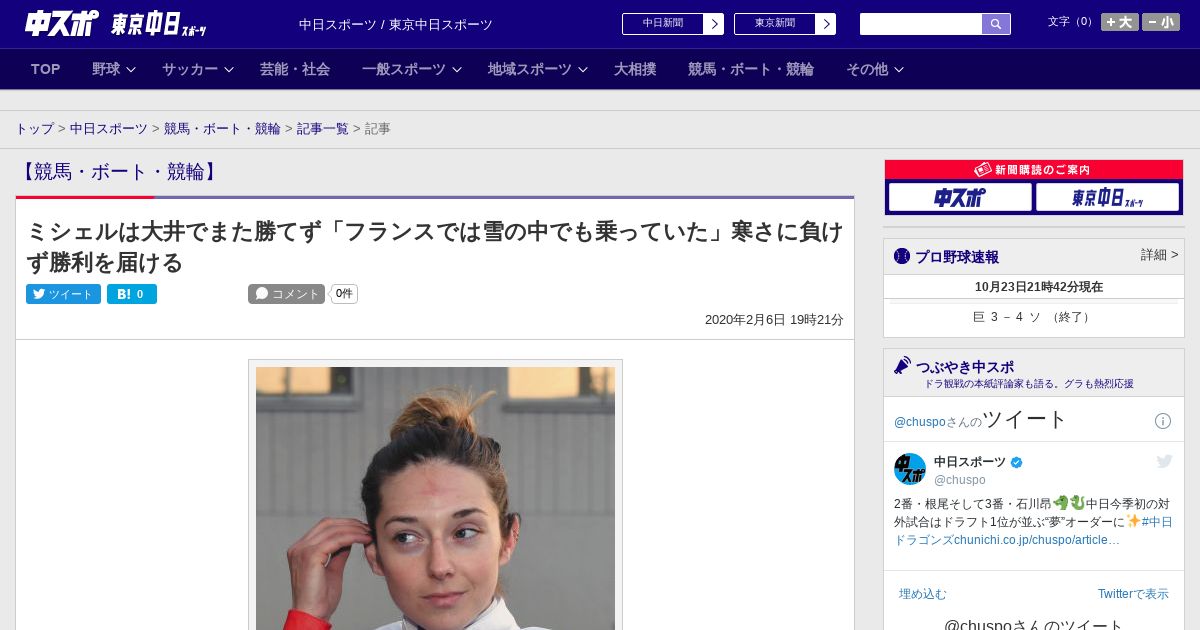
Task: Open the 一般スポーツ menu
Action: coord(404,69)
